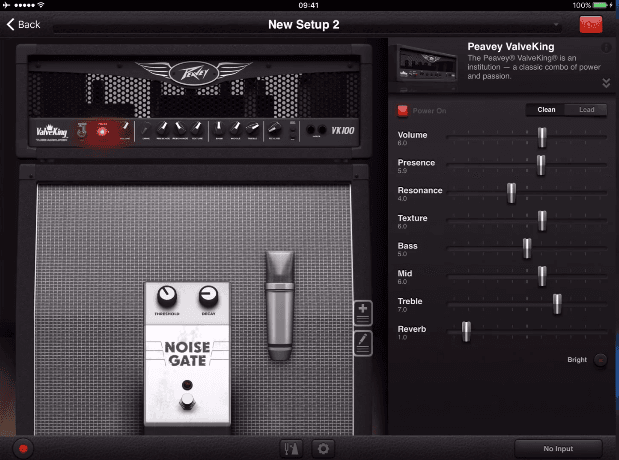Open the New Setup 2 title dropdown arrow
The height and width of the screenshot is (460, 619).
[x=556, y=24]
